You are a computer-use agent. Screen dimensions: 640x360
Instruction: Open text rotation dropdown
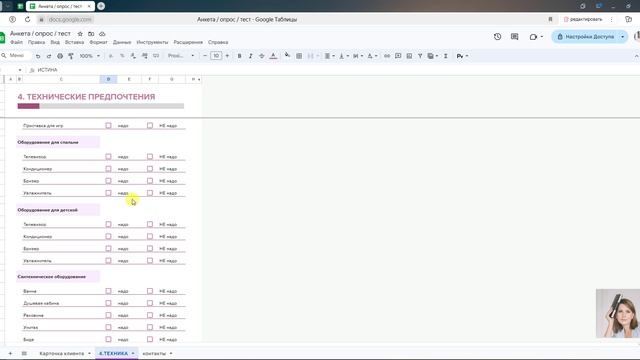tap(372, 56)
